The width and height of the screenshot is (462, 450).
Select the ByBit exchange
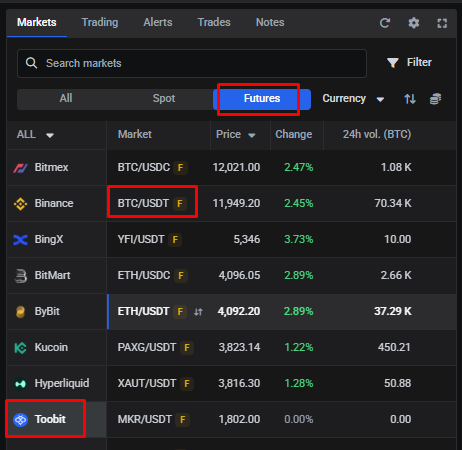point(56,311)
